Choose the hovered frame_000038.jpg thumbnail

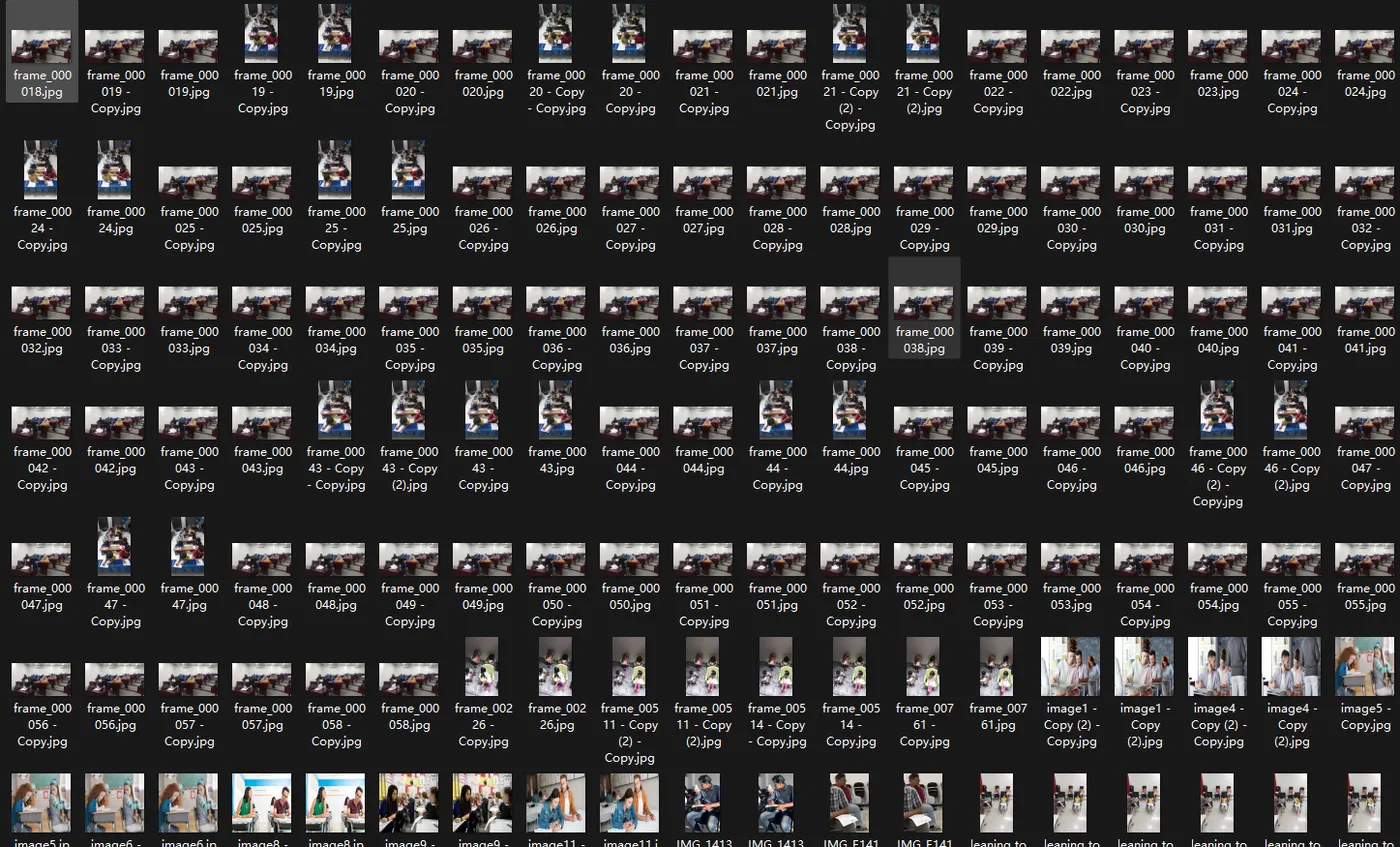(924, 303)
